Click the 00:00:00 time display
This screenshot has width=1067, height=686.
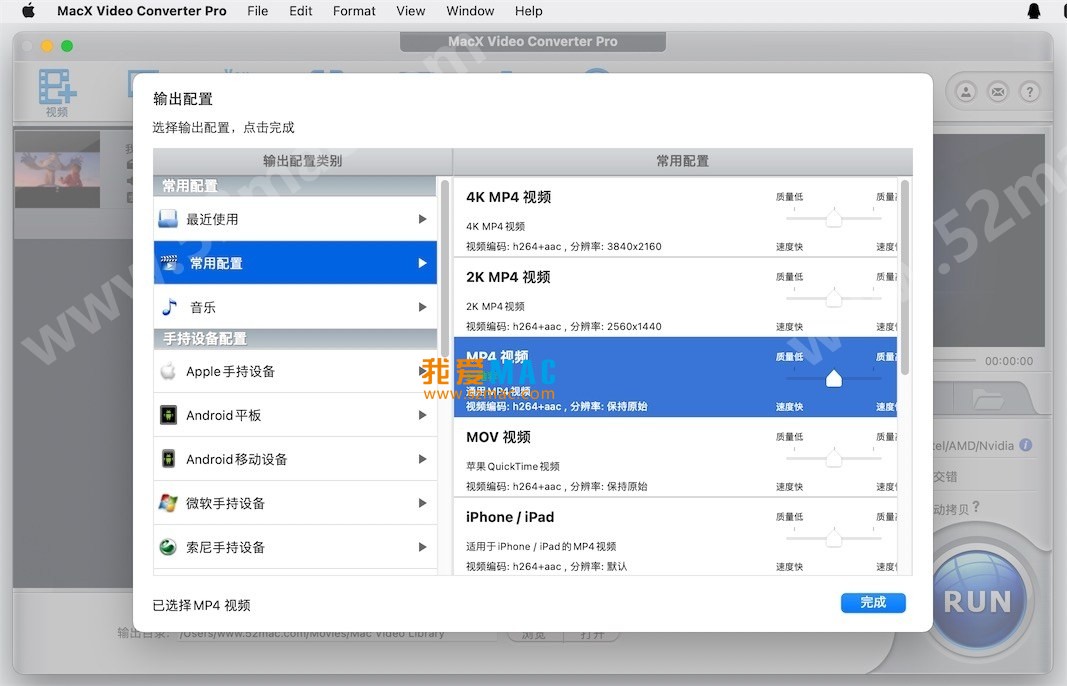(1008, 361)
